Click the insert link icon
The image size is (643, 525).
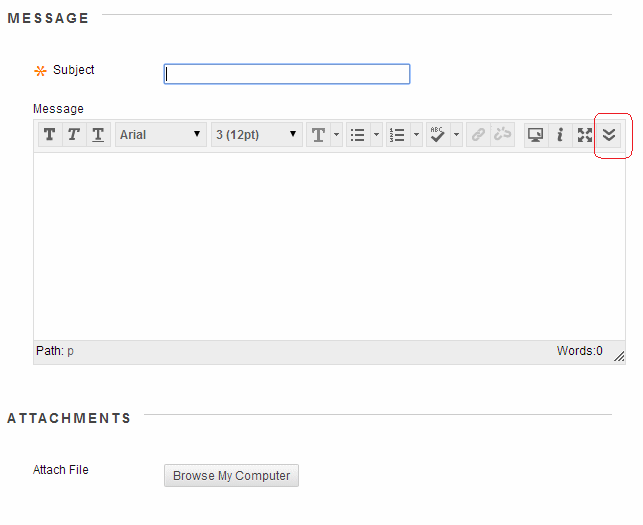(478, 135)
